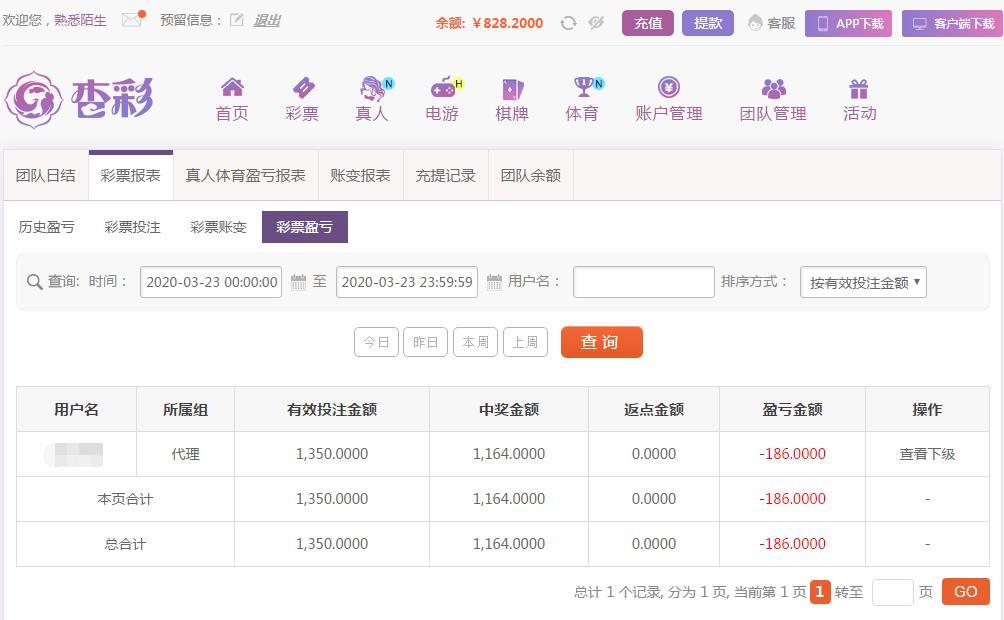Click the 用户名 input field
This screenshot has height=620, width=1004.
[x=644, y=282]
